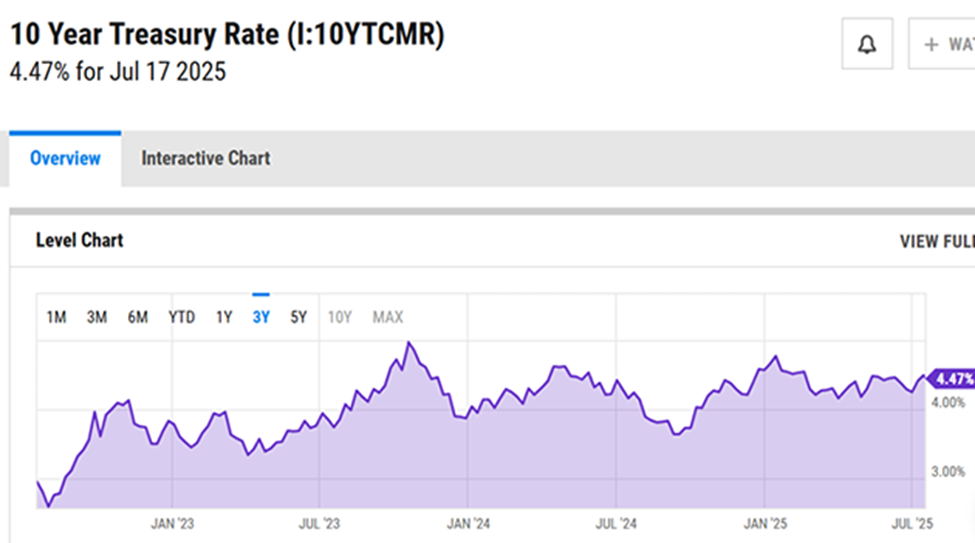Viewport: 975px width, 543px height.
Task: Click the active 3Y range
Action: pos(261,317)
